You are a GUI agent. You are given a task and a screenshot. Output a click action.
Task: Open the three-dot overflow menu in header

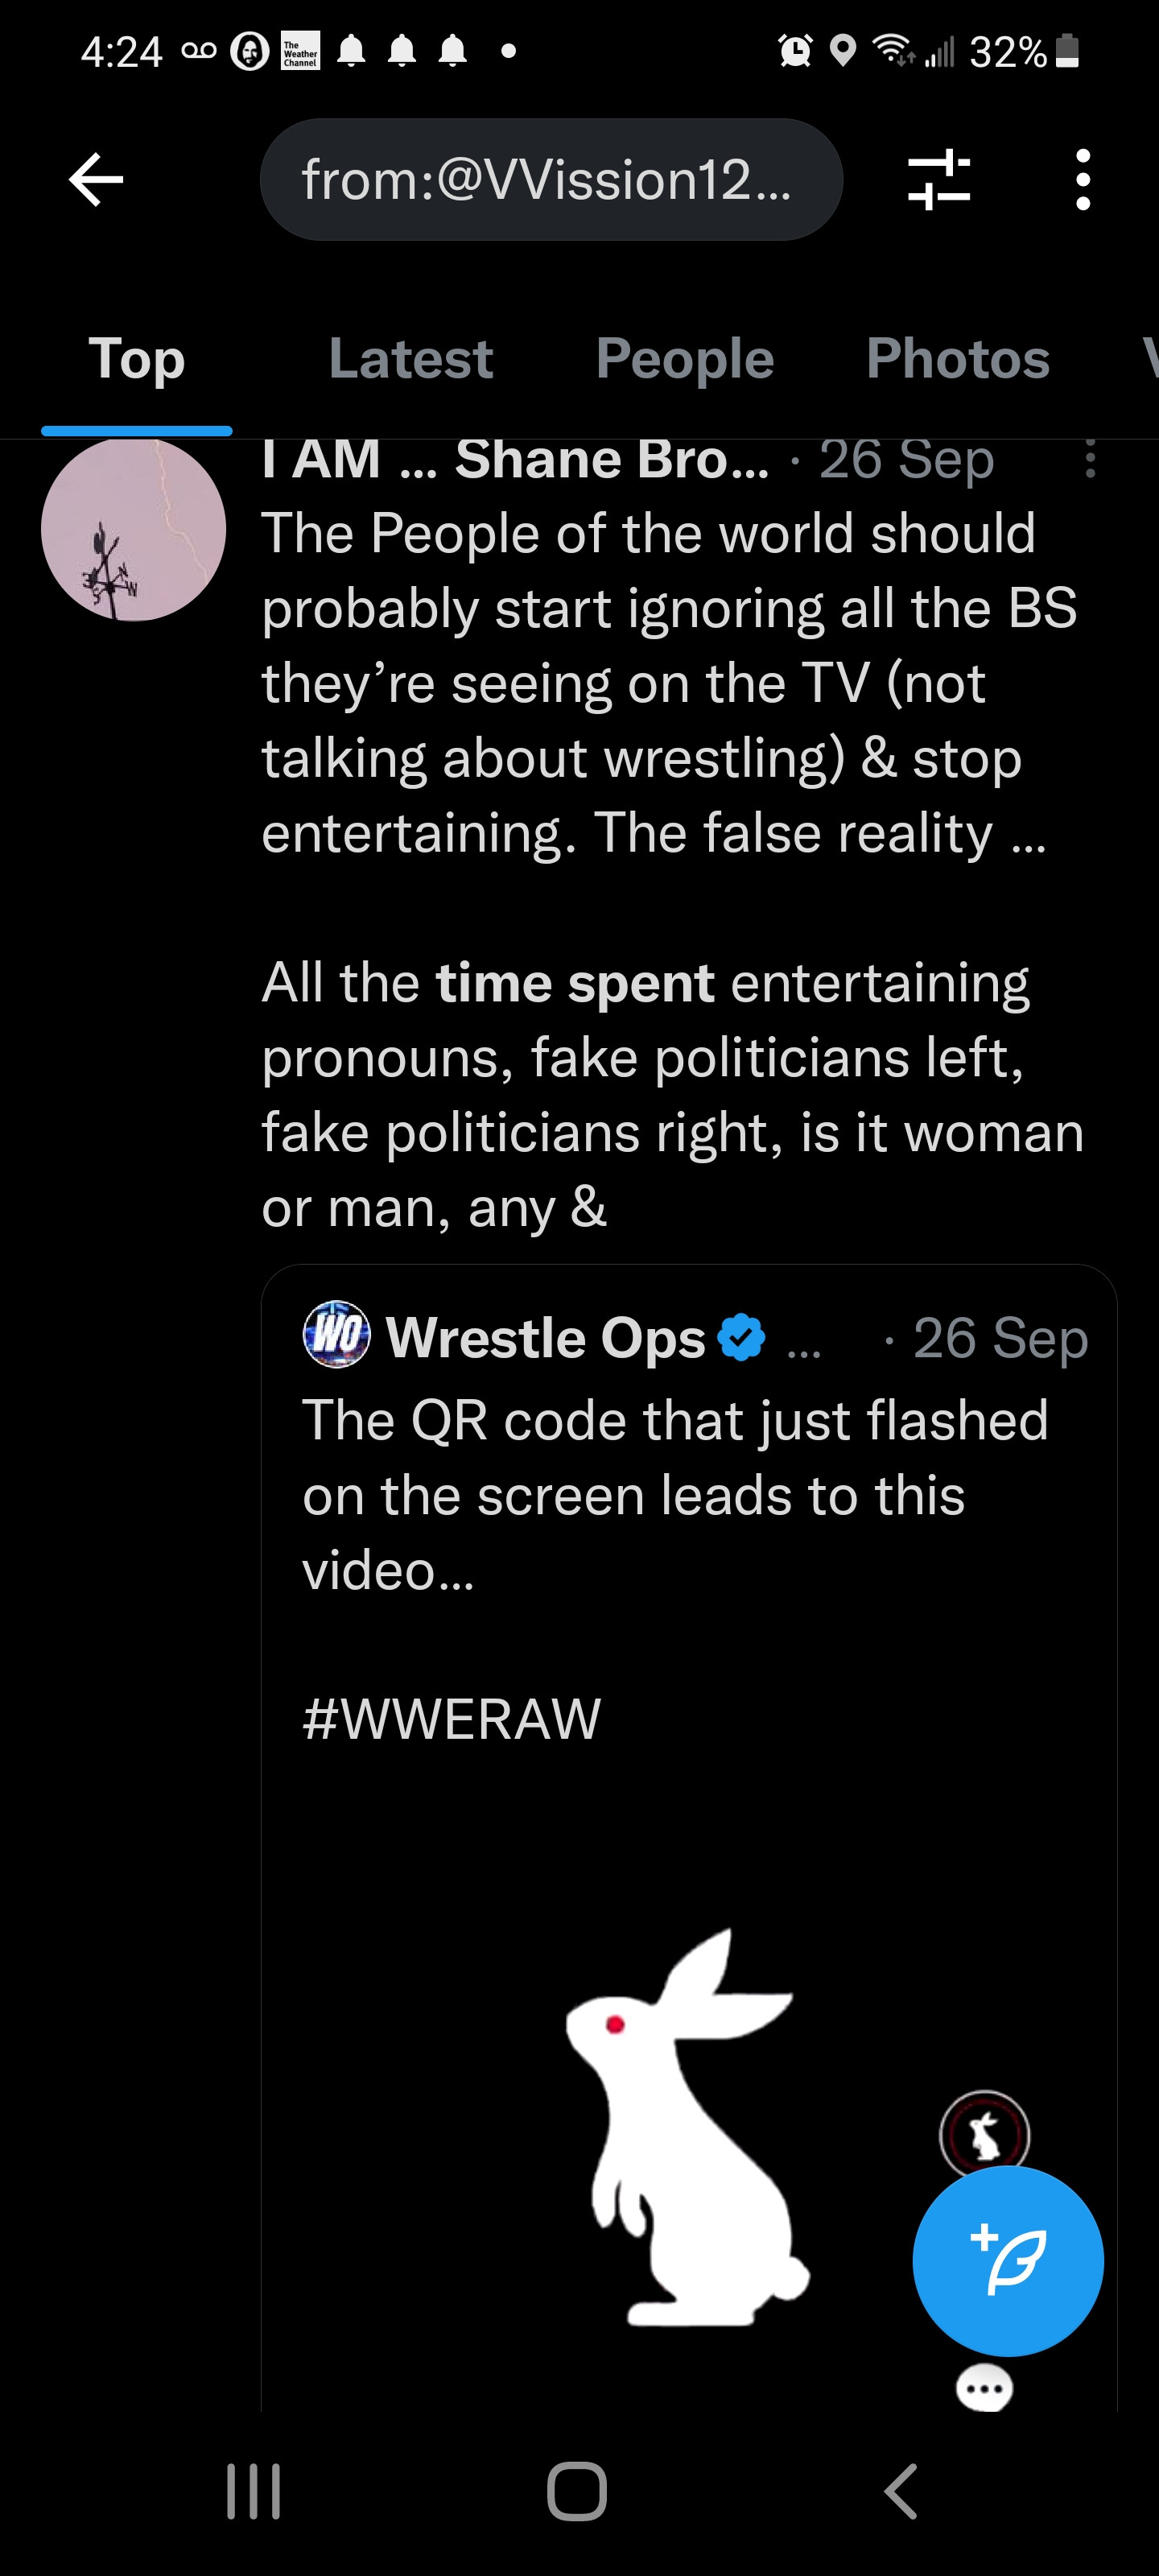1082,180
